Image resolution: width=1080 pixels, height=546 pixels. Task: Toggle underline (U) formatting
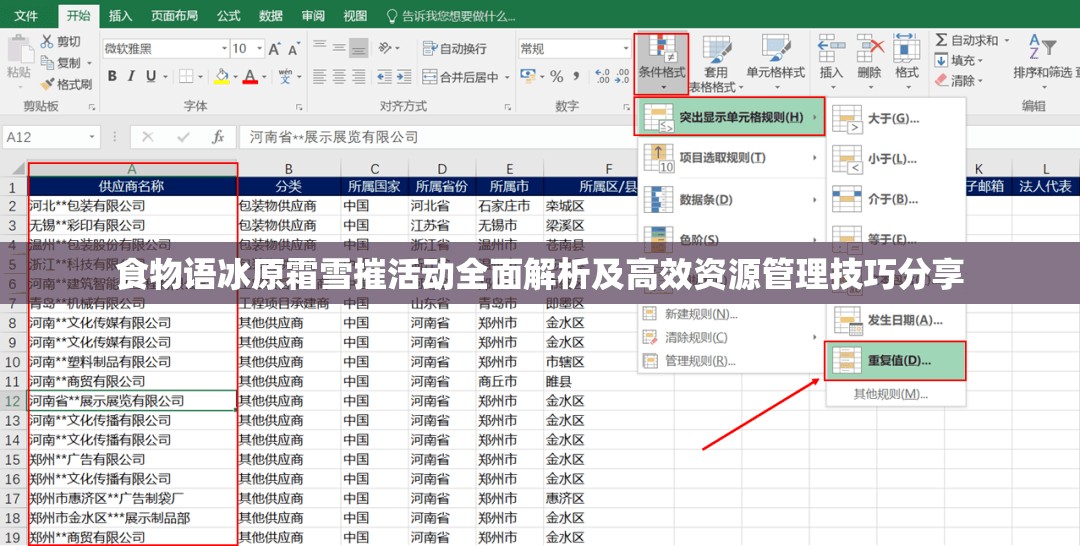point(150,77)
